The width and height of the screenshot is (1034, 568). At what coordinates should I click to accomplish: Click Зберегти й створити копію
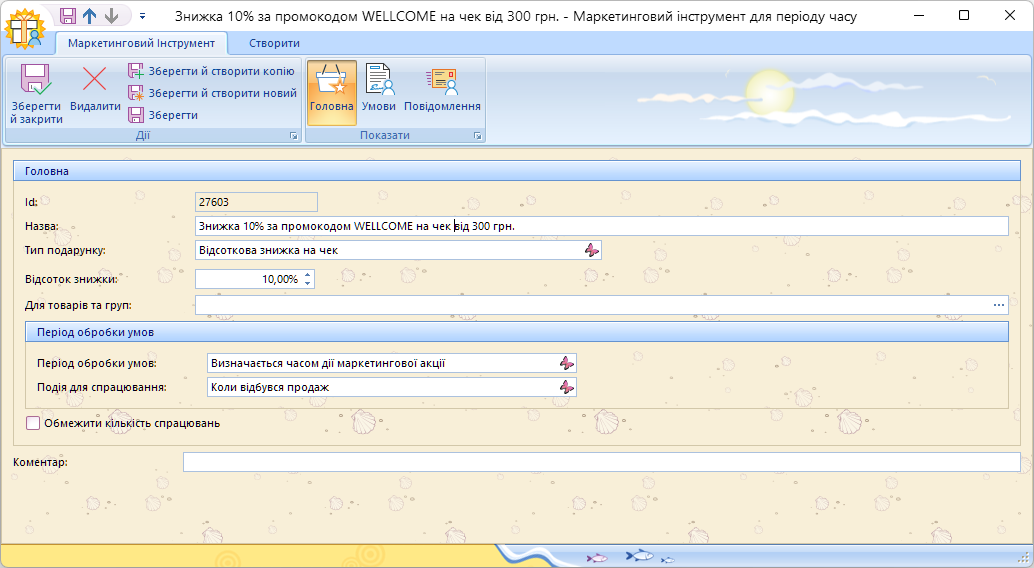(x=211, y=71)
